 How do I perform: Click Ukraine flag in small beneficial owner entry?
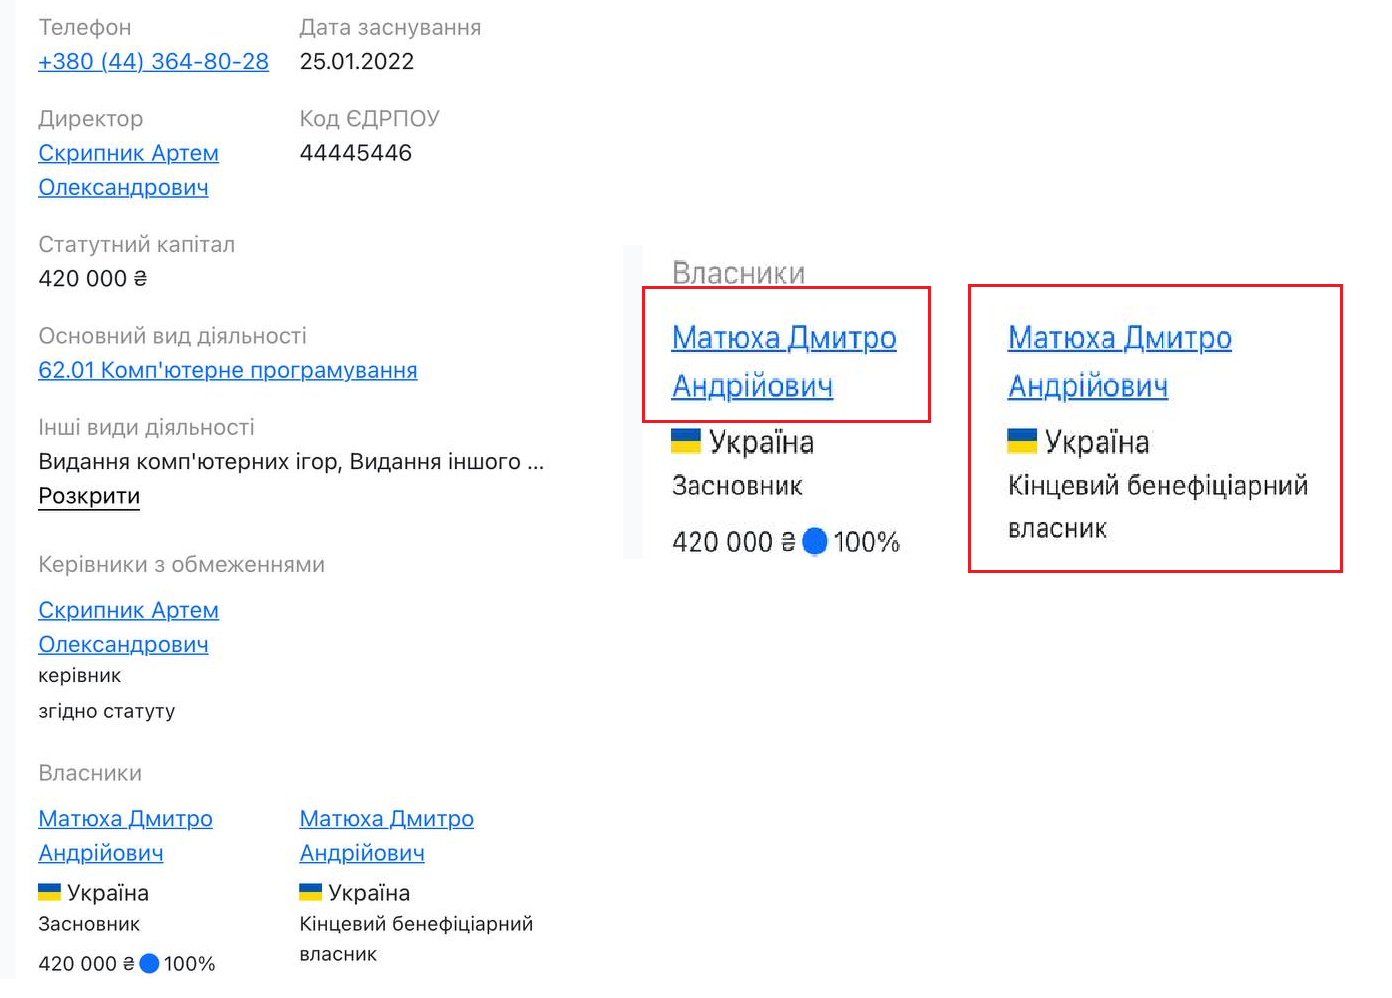311,892
